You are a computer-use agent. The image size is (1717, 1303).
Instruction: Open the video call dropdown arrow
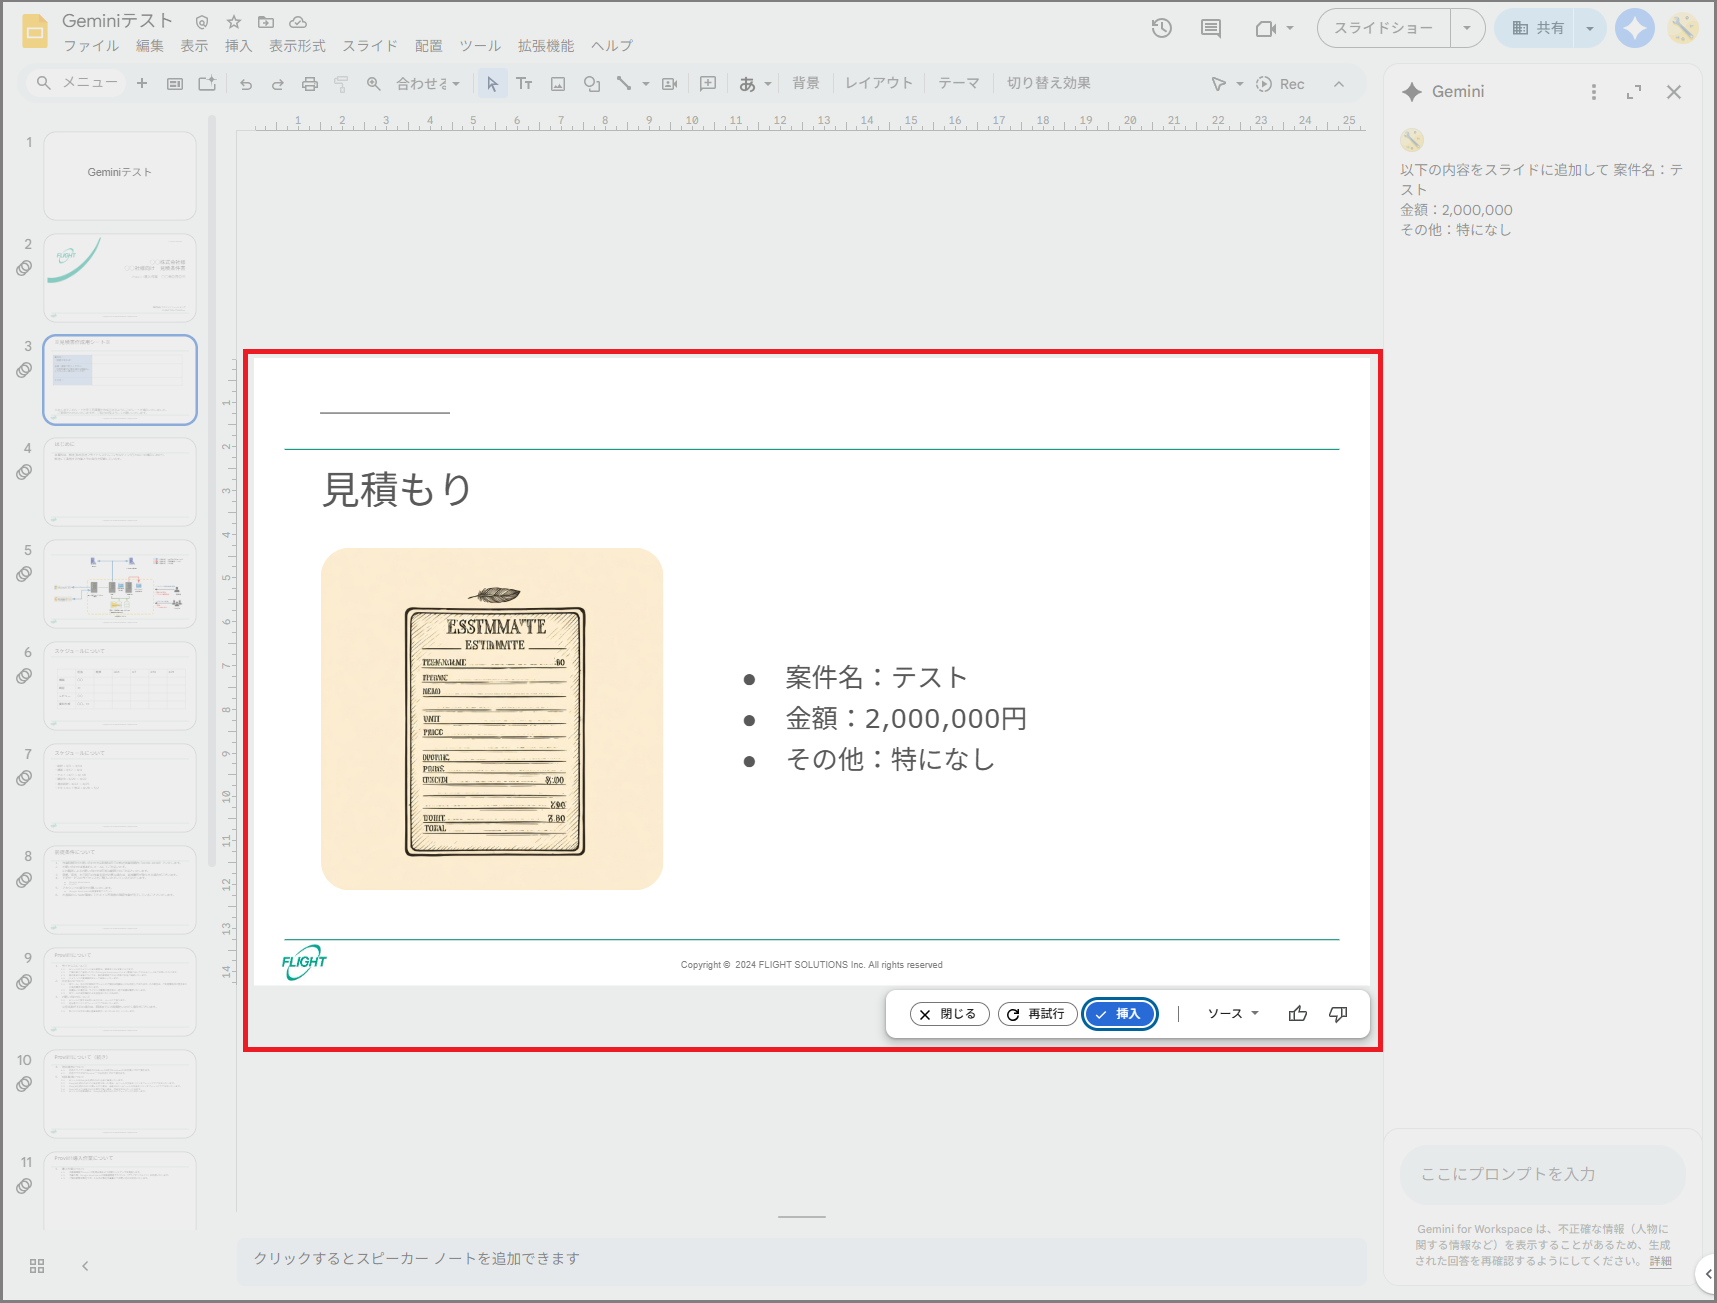[x=1290, y=28]
